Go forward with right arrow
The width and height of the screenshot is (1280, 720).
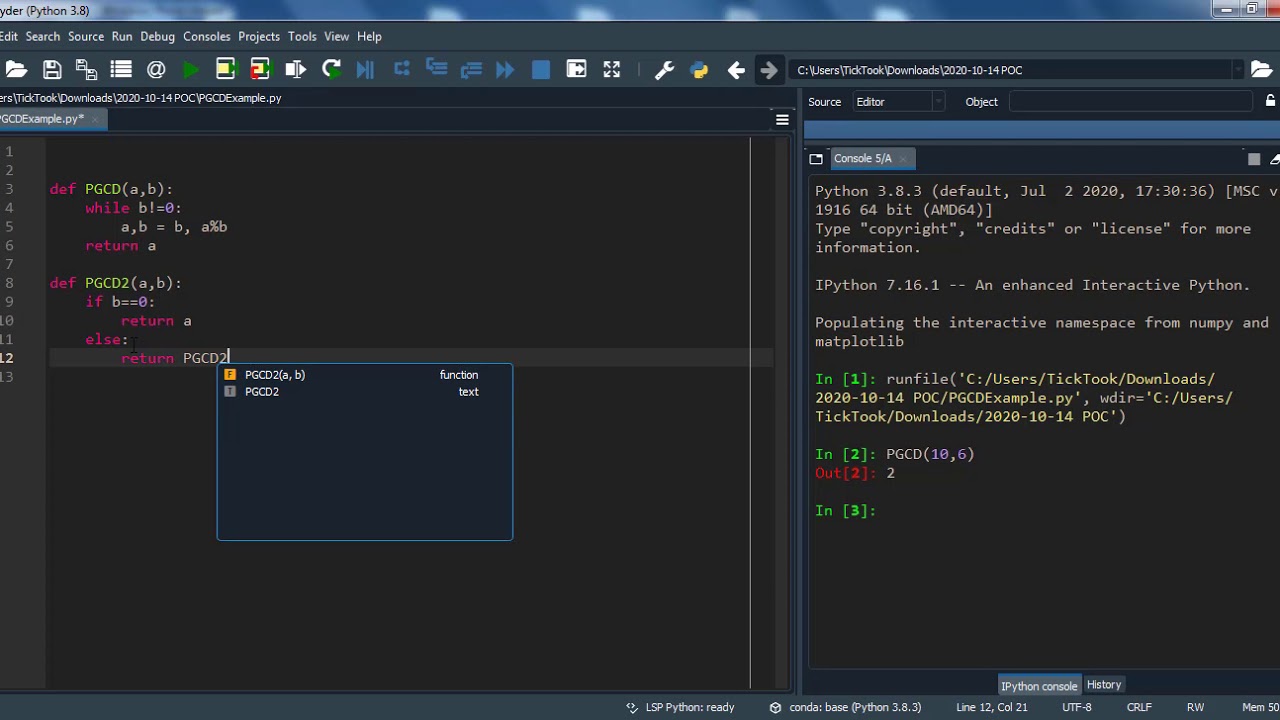click(x=769, y=69)
